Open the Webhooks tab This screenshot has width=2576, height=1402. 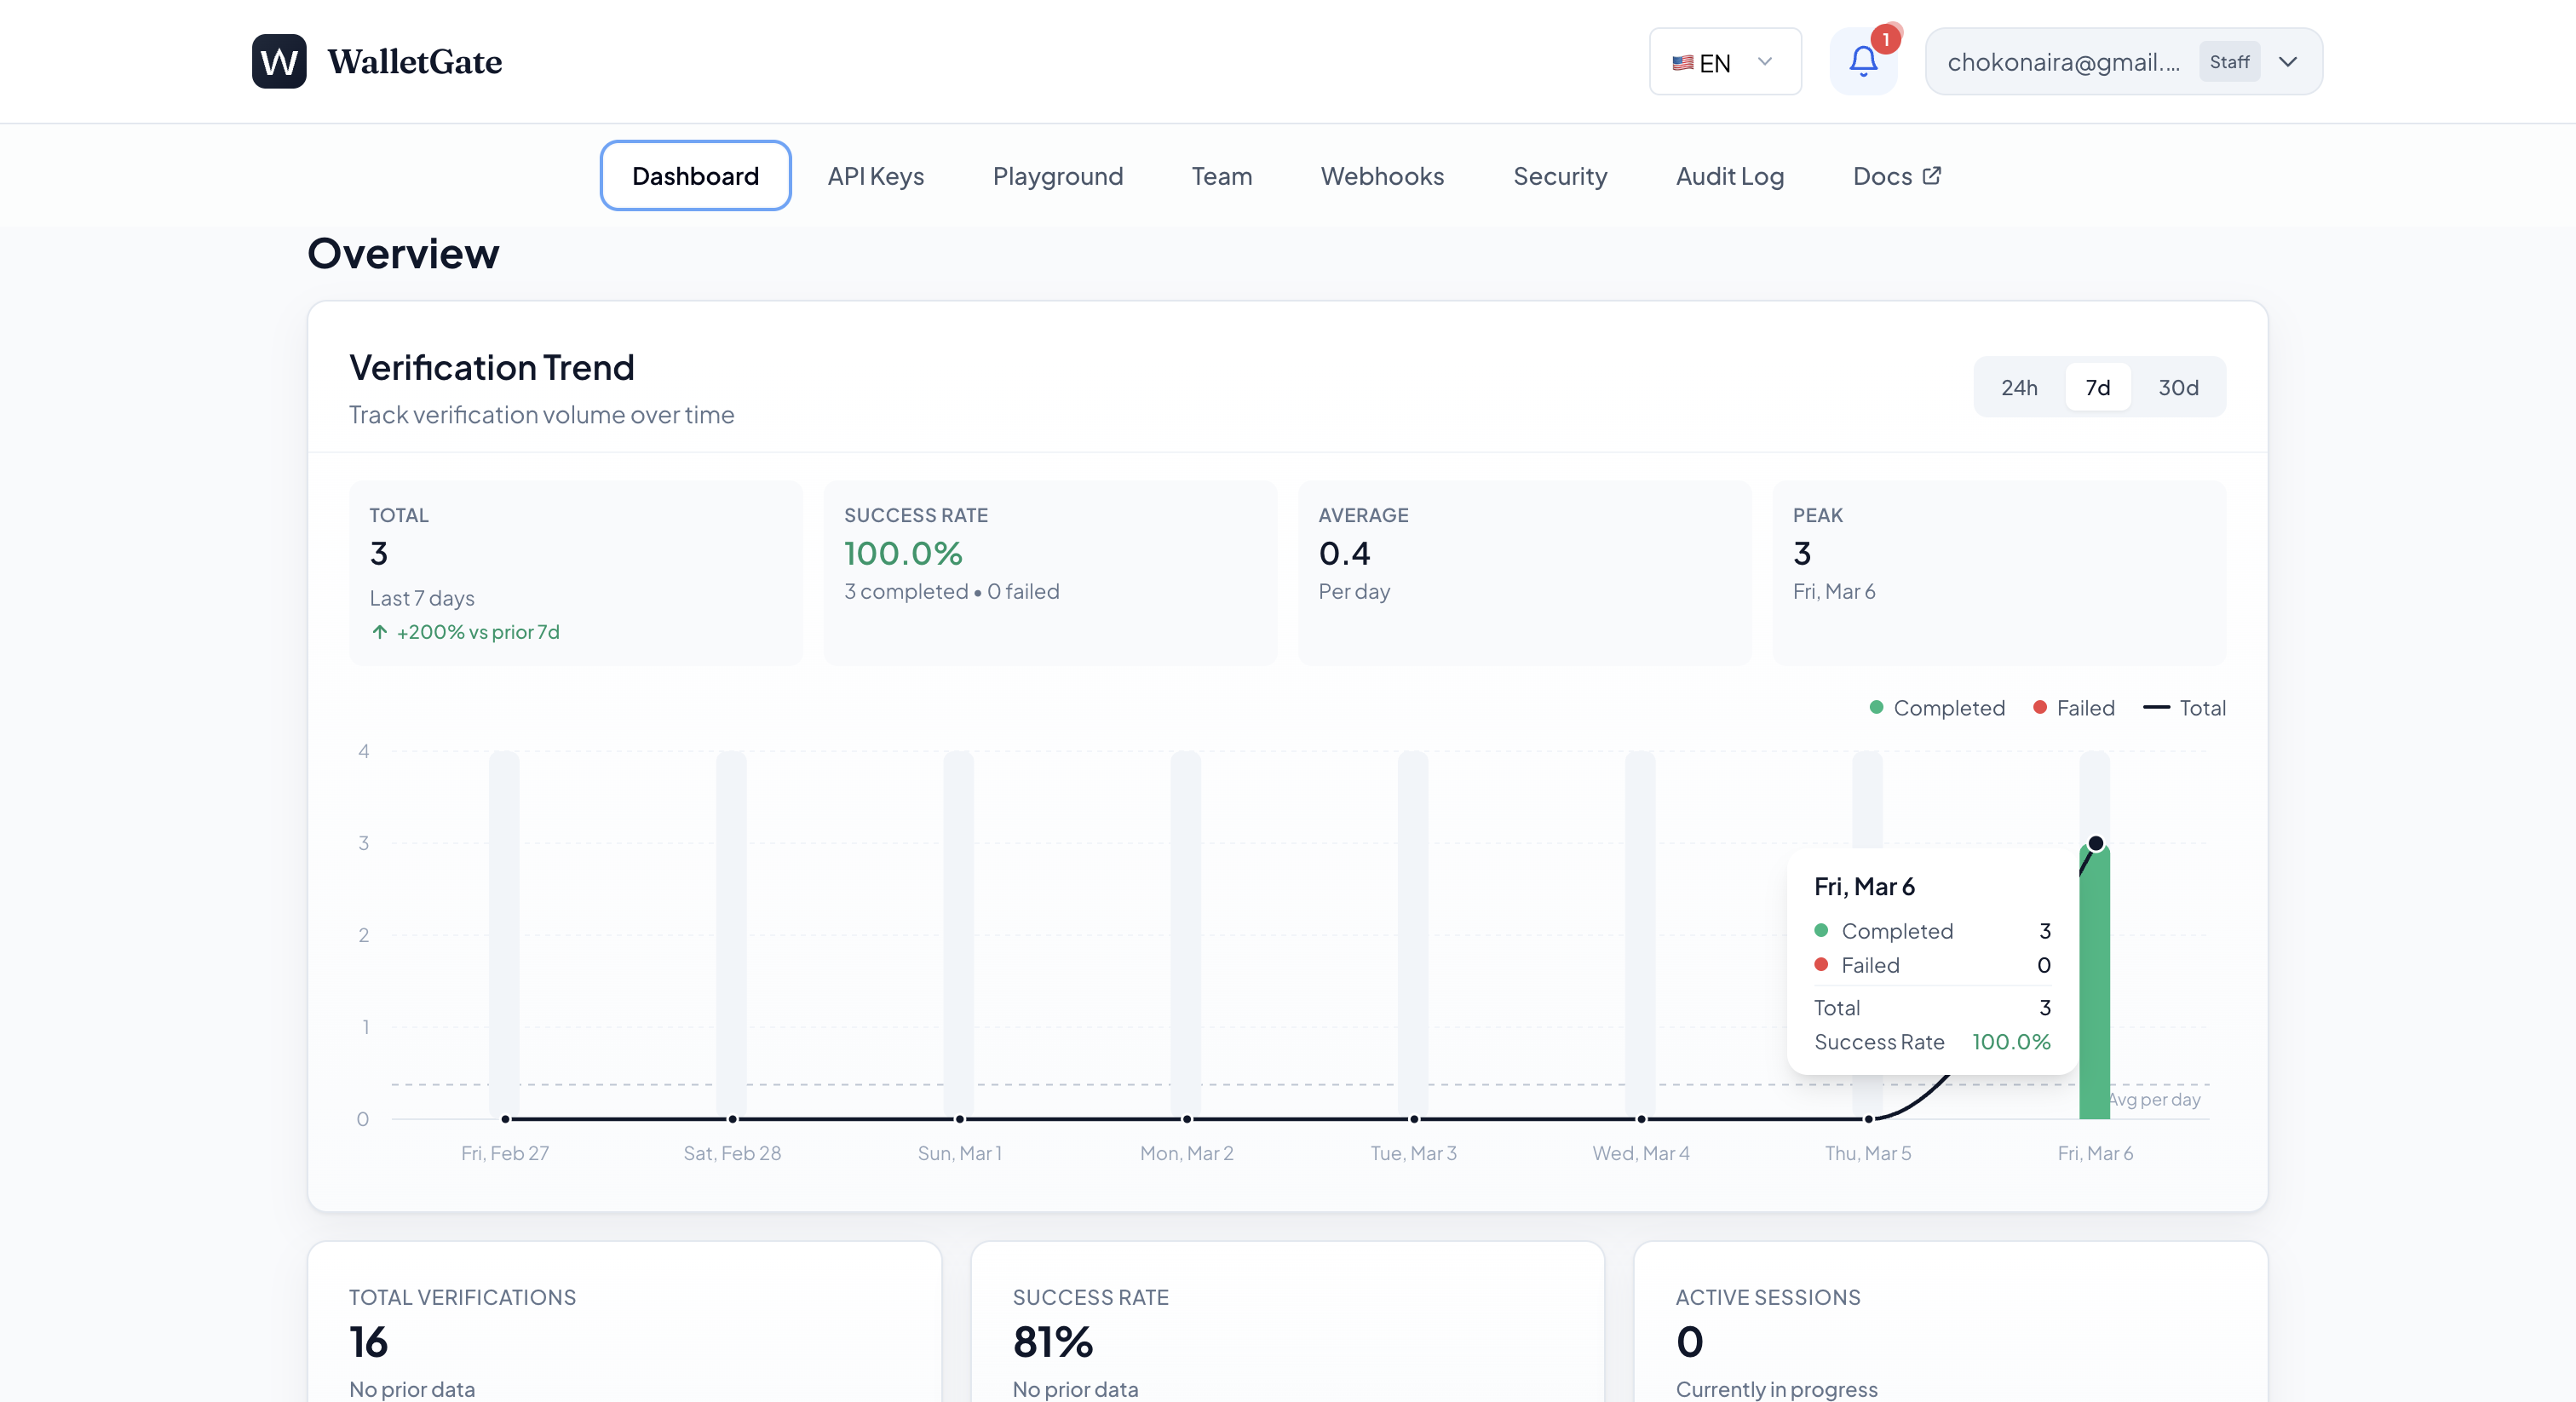click(x=1382, y=176)
